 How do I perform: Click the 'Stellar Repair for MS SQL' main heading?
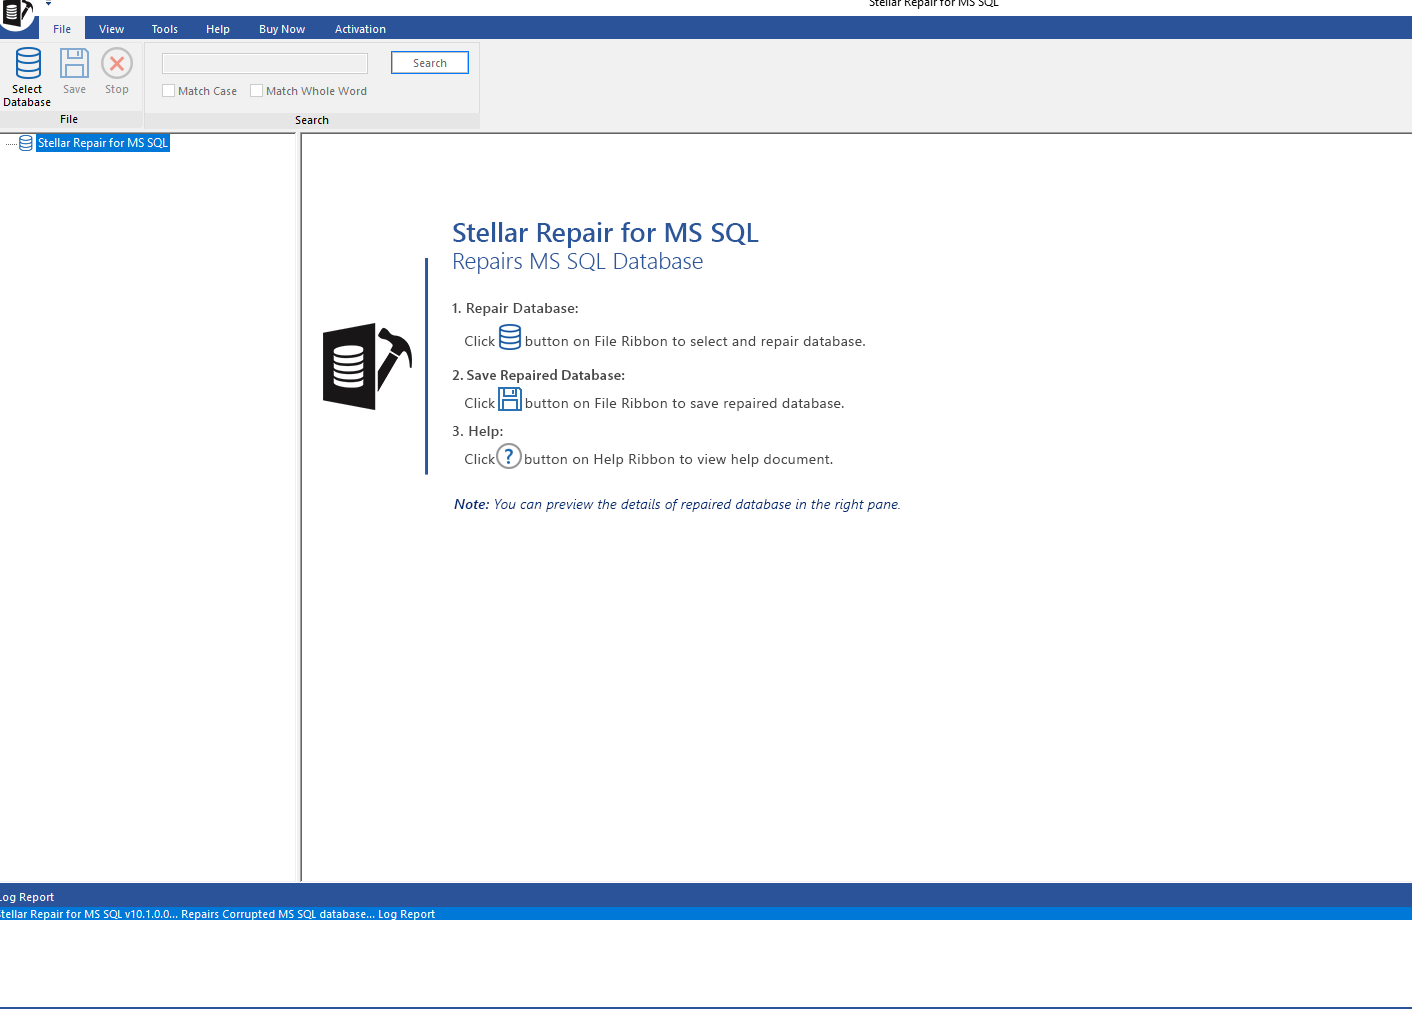tap(605, 233)
